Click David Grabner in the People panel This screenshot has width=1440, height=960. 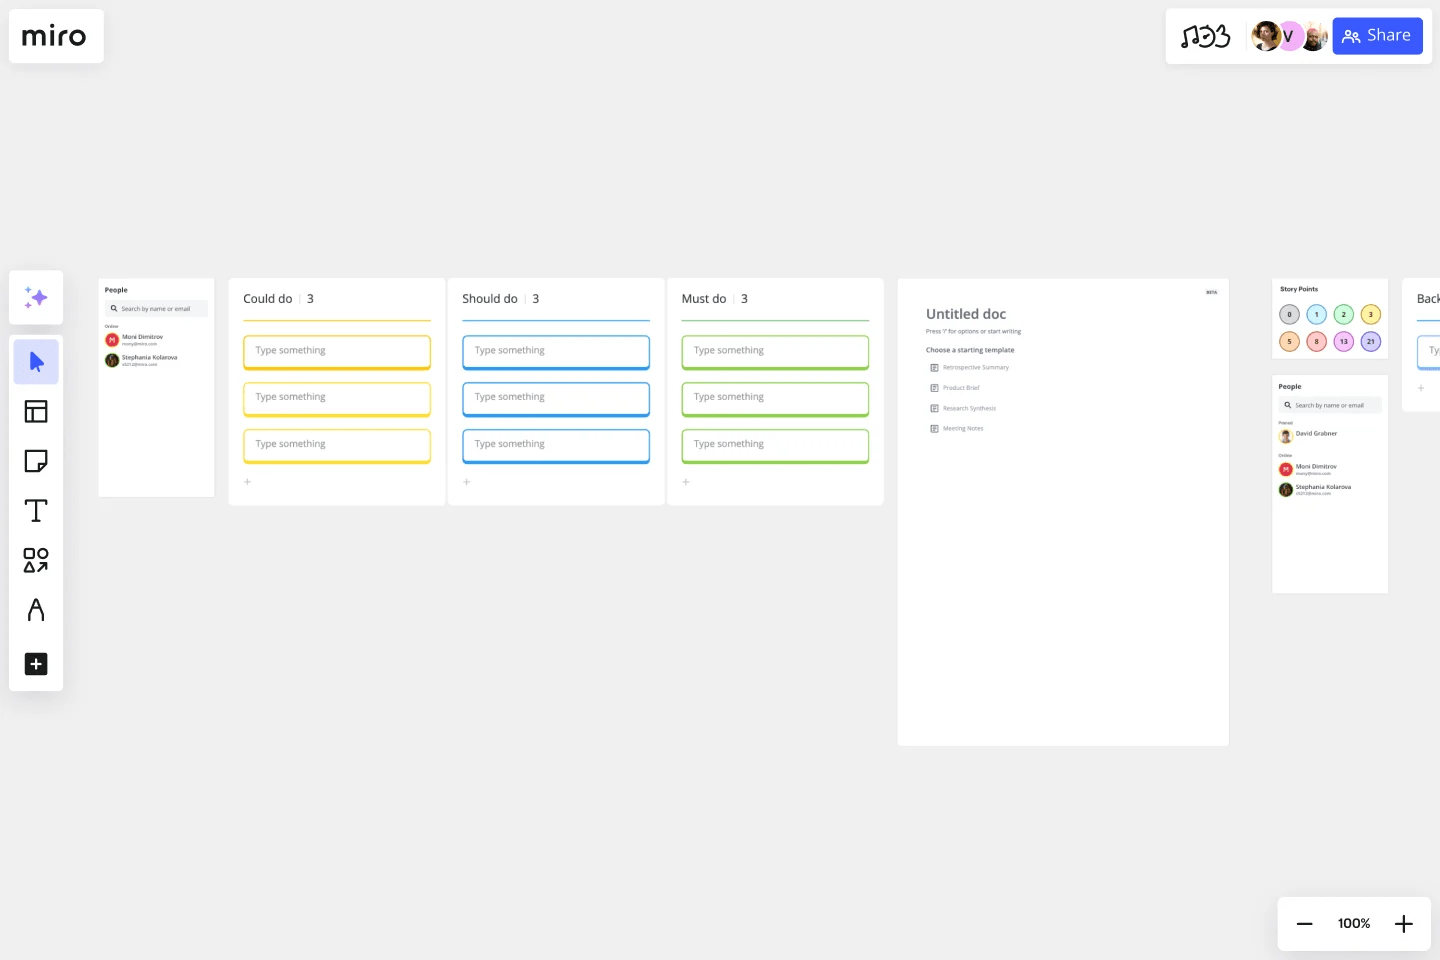pos(1316,433)
